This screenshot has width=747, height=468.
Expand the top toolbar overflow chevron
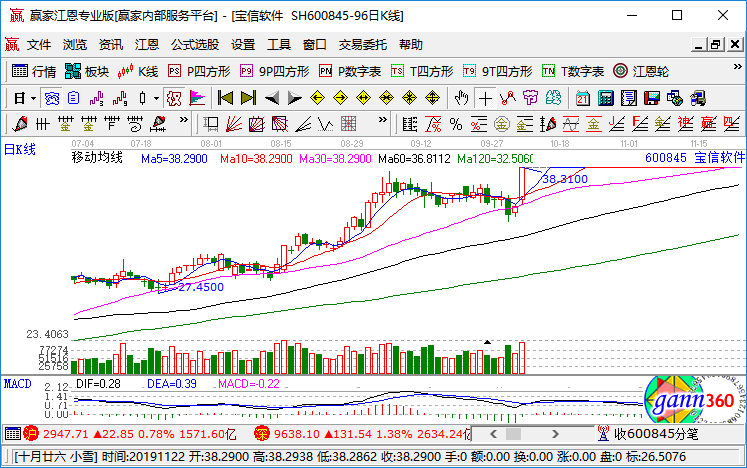point(737,67)
